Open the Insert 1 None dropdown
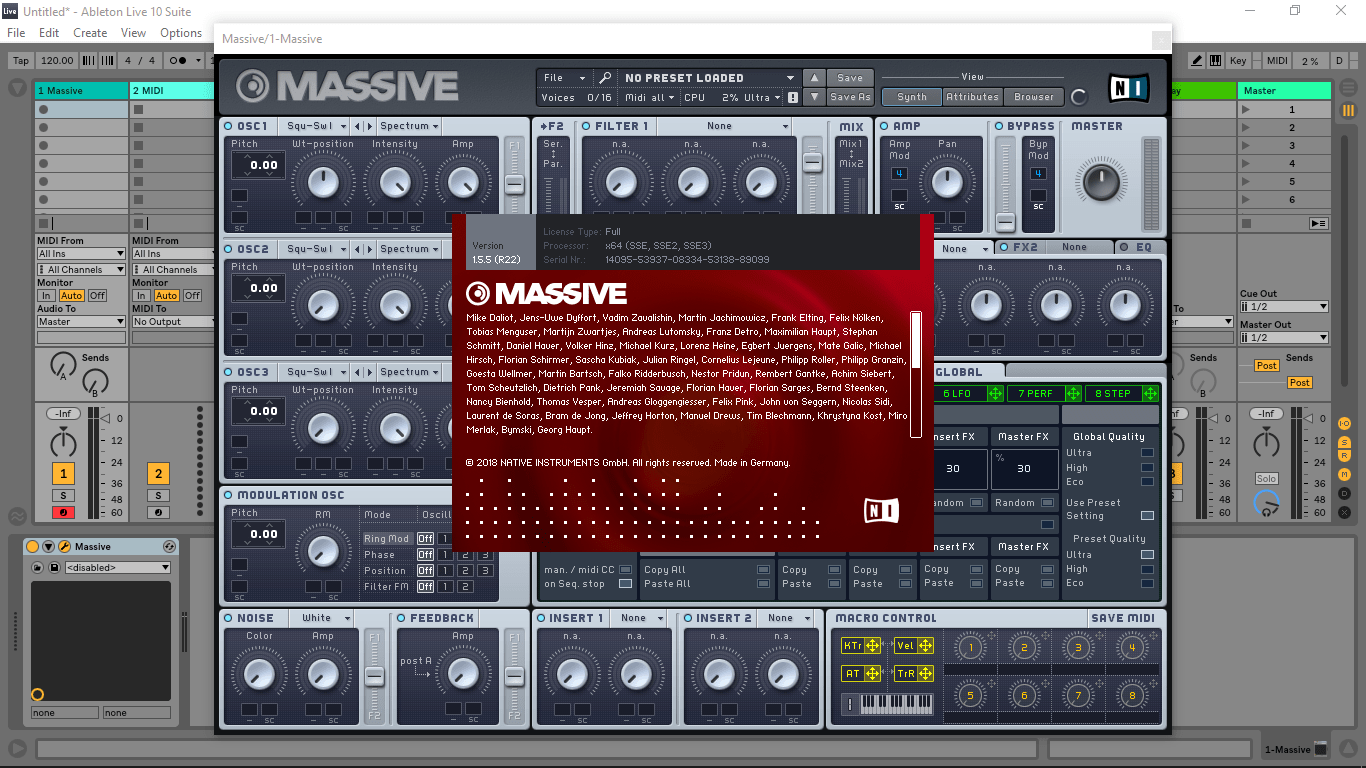 pyautogui.click(x=639, y=618)
